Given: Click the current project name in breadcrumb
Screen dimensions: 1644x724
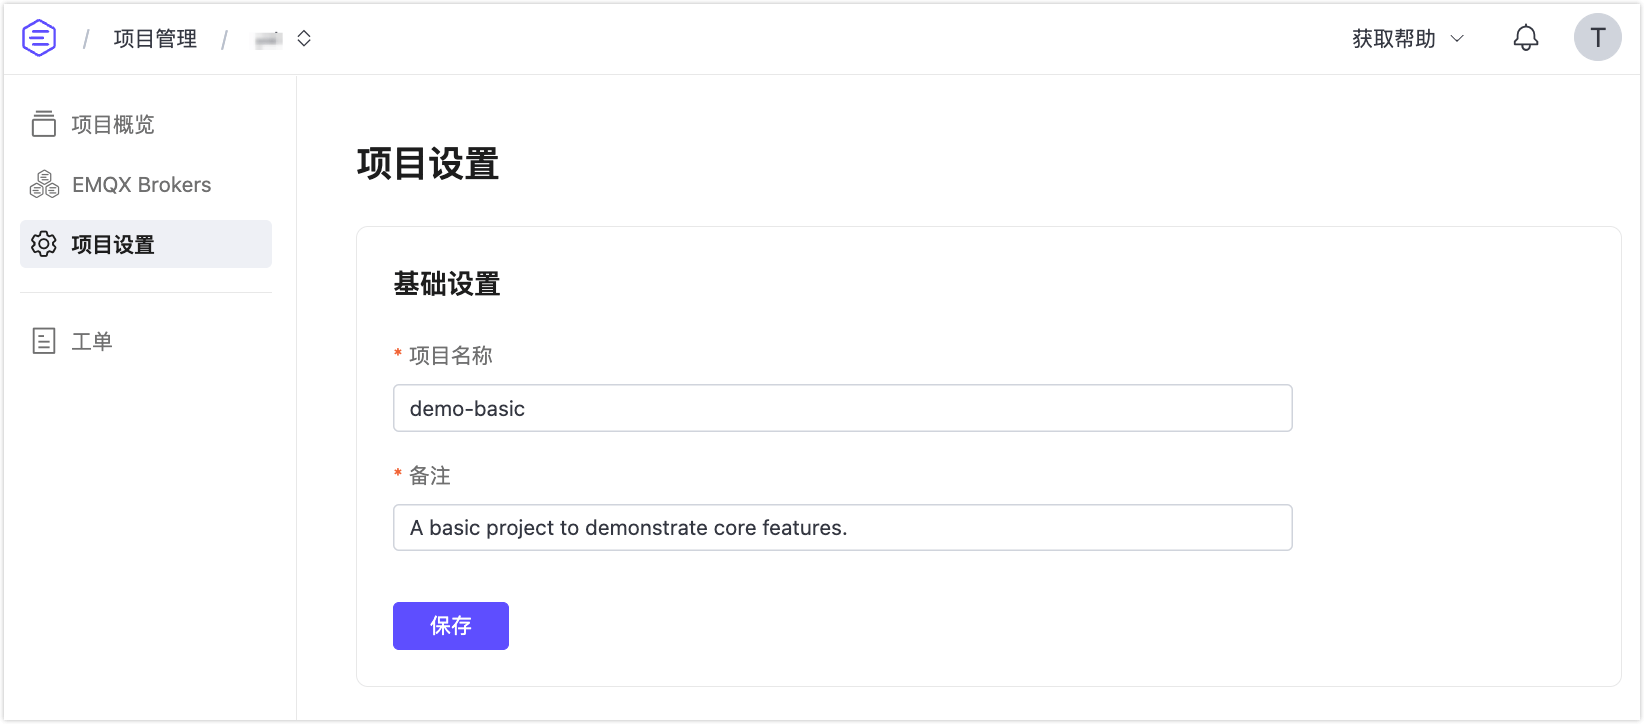Looking at the screenshot, I should click(266, 38).
